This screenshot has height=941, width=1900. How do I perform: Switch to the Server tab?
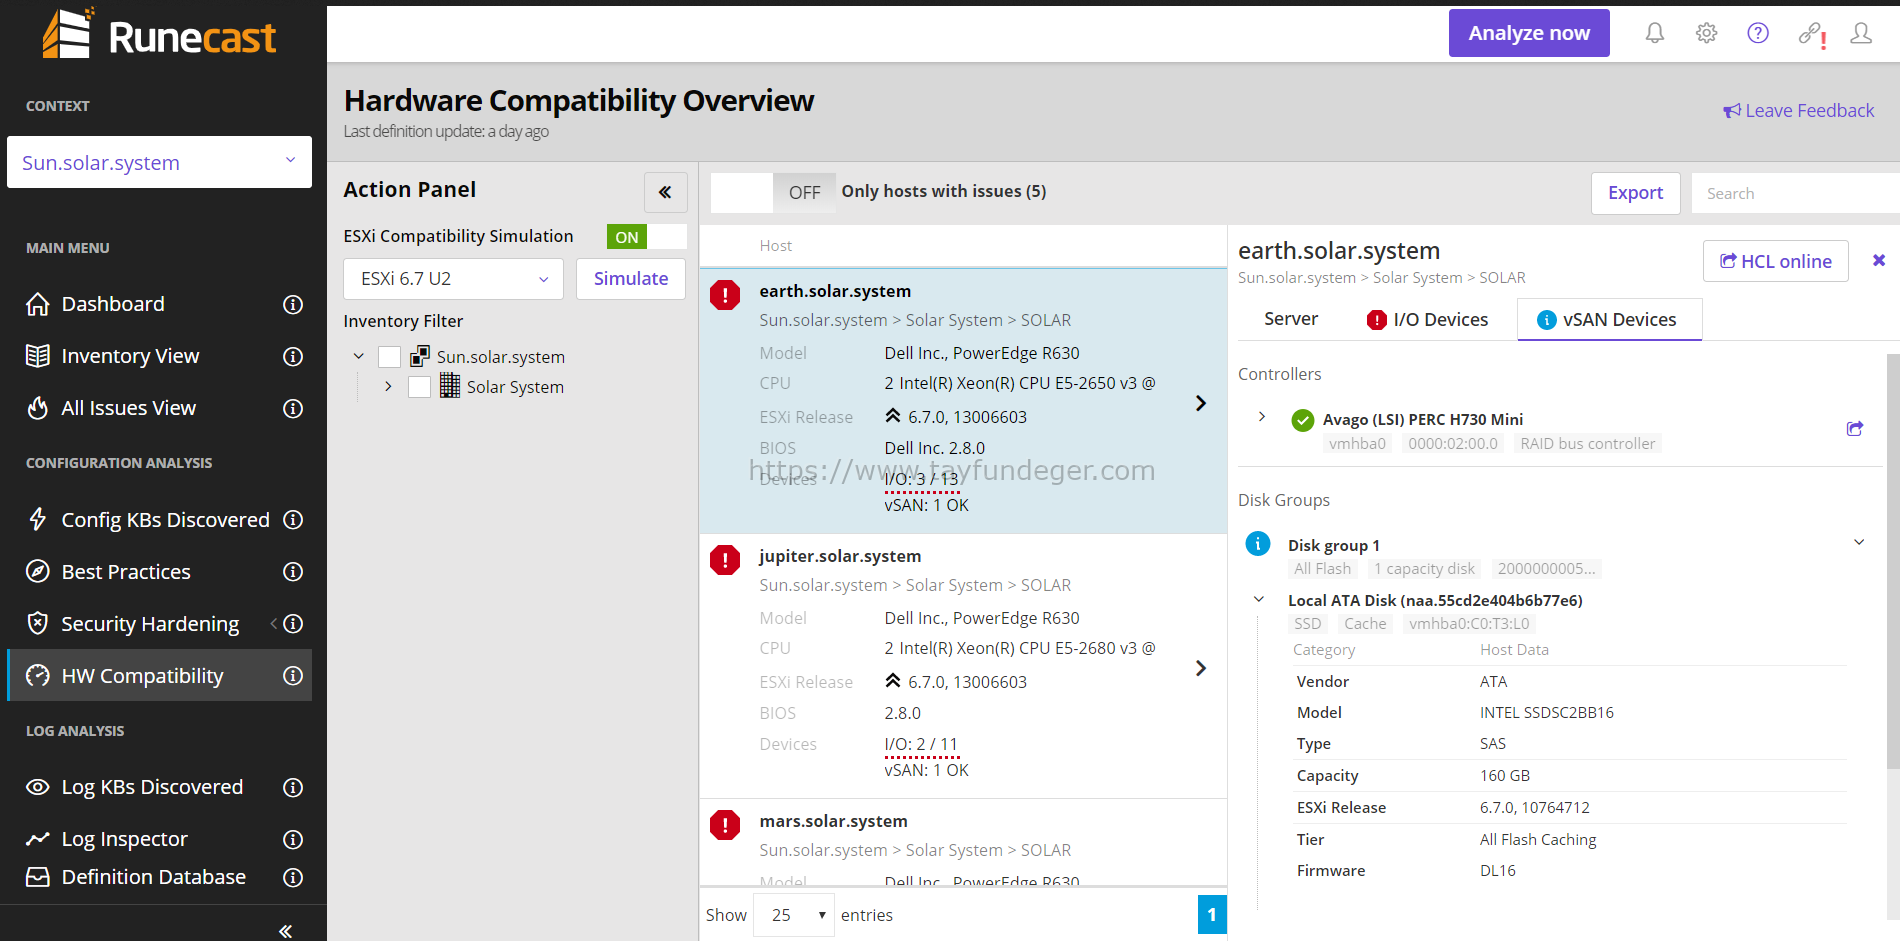coord(1291,319)
